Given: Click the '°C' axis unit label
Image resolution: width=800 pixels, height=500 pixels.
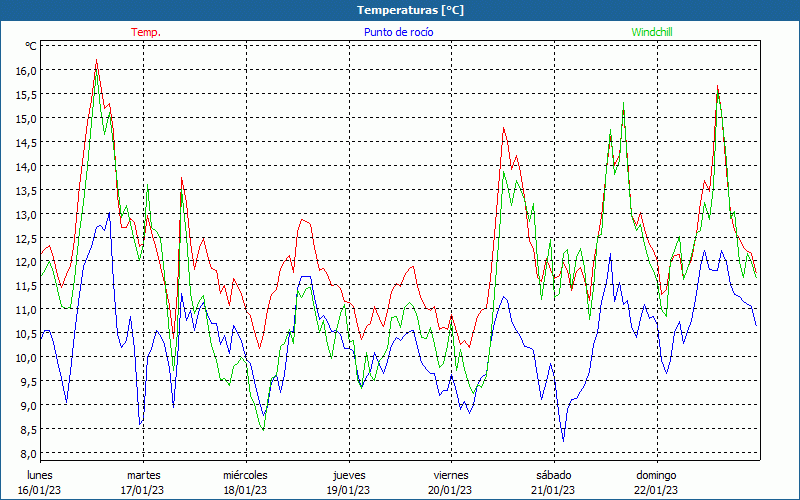Looking at the screenshot, I should click(31, 46).
